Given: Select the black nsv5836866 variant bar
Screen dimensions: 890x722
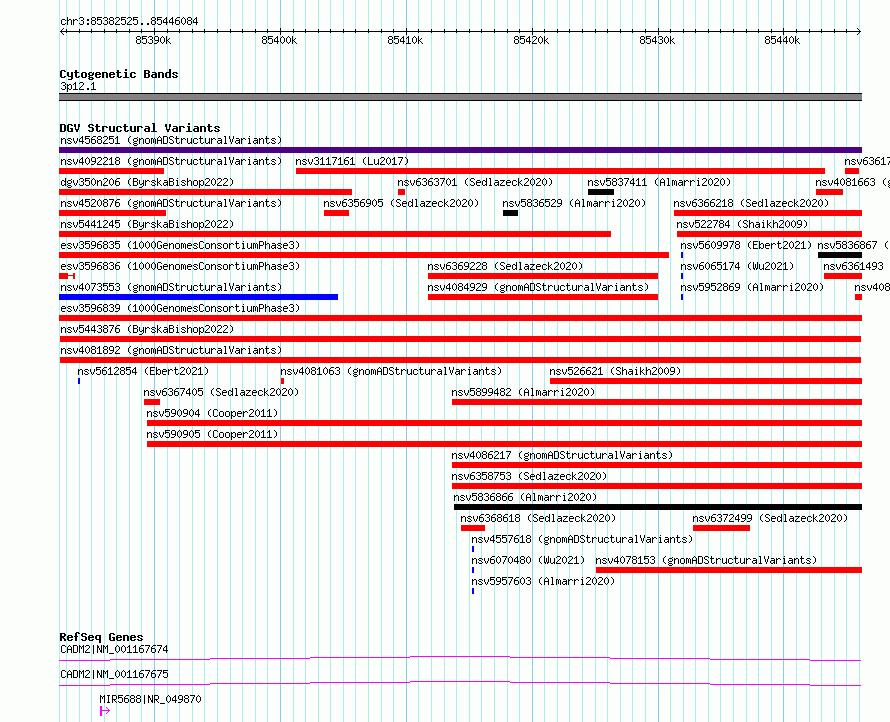Looking at the screenshot, I should (658, 507).
